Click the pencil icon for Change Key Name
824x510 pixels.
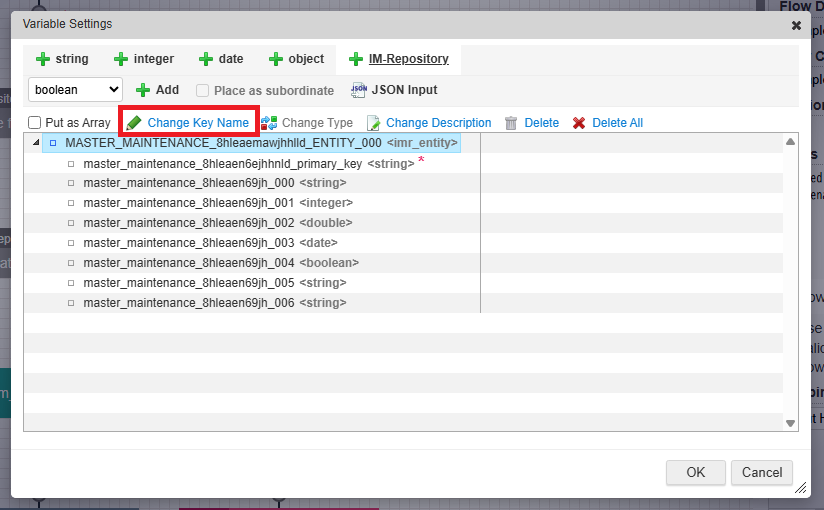133,123
